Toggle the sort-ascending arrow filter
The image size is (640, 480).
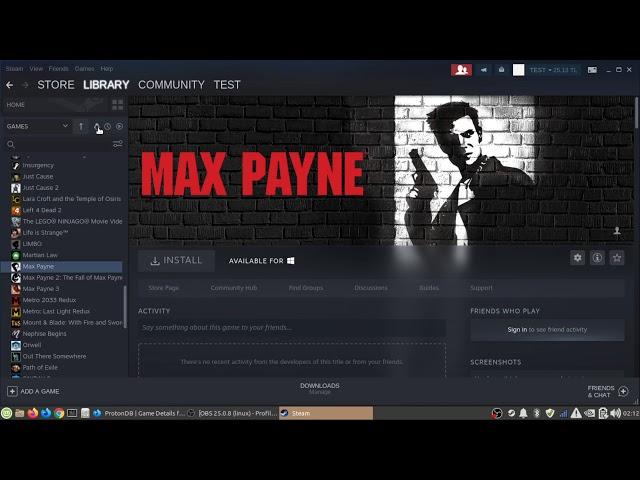click(x=81, y=127)
